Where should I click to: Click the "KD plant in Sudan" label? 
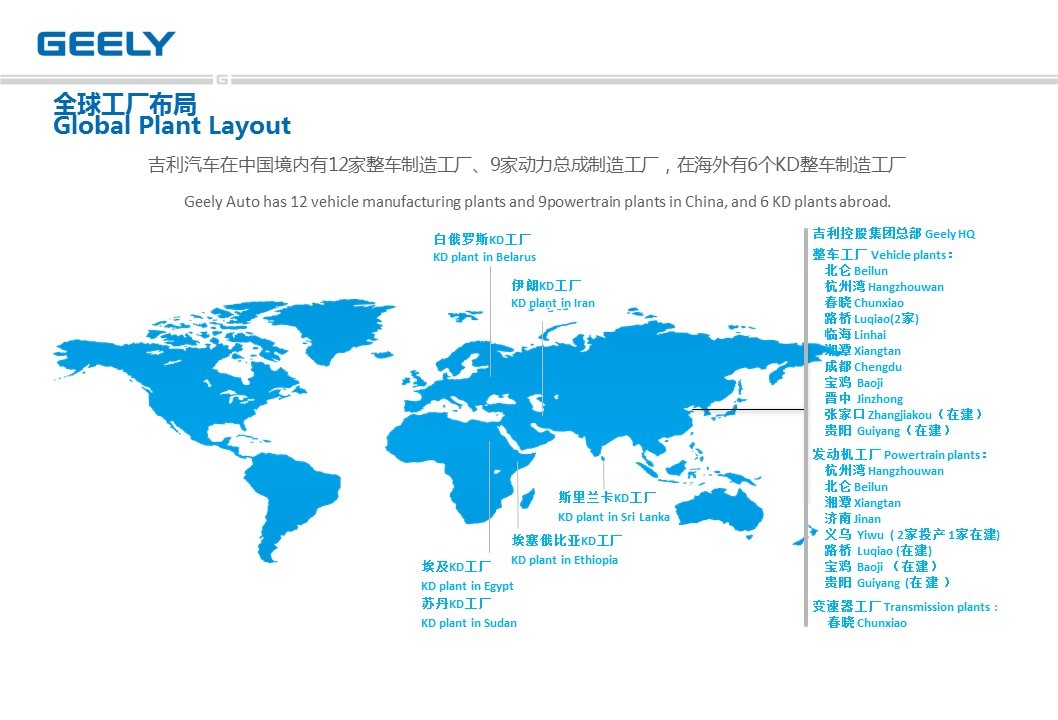(469, 623)
